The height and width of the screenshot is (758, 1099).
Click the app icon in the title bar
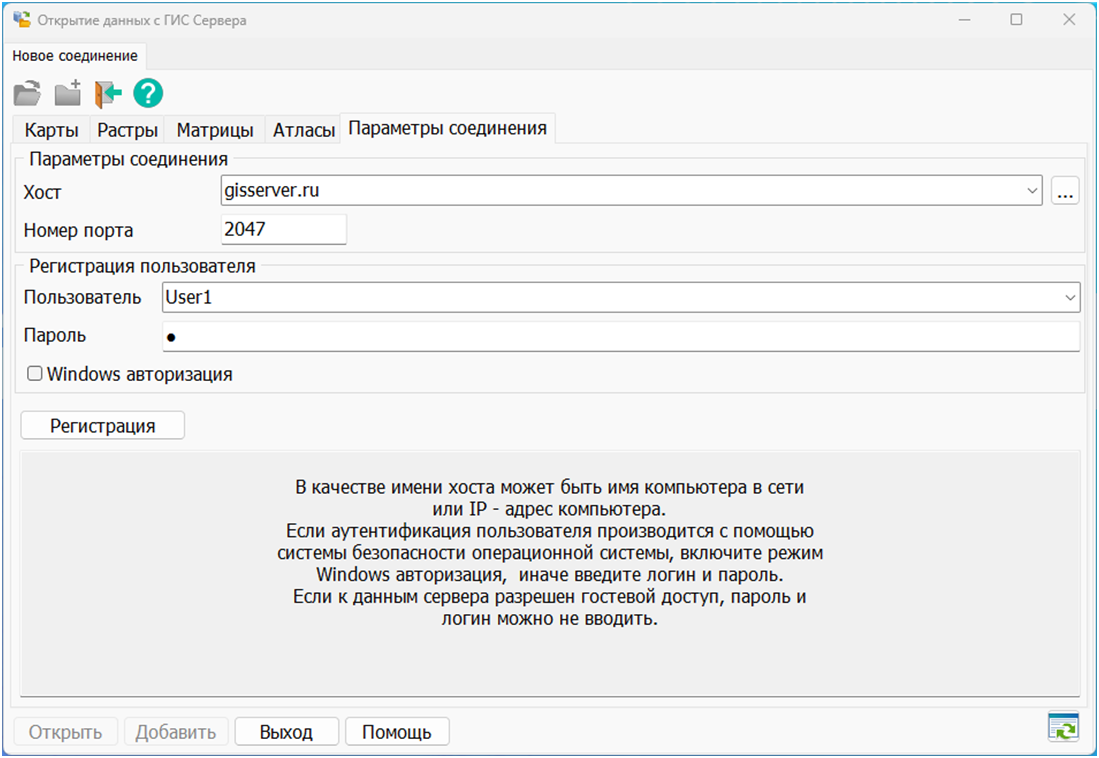coord(21,19)
